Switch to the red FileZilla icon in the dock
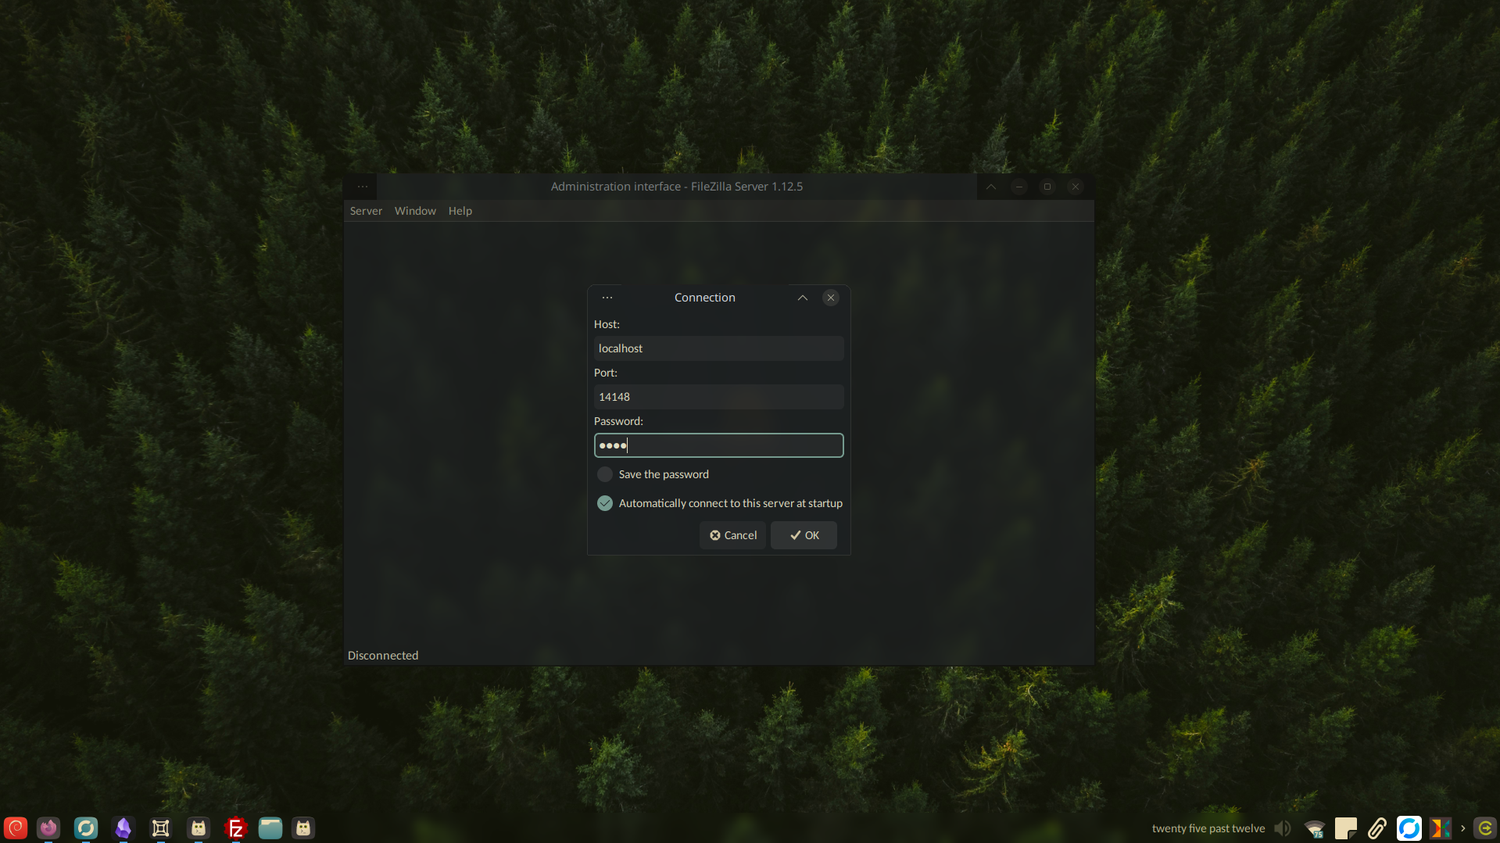The width and height of the screenshot is (1500, 843). click(x=236, y=828)
